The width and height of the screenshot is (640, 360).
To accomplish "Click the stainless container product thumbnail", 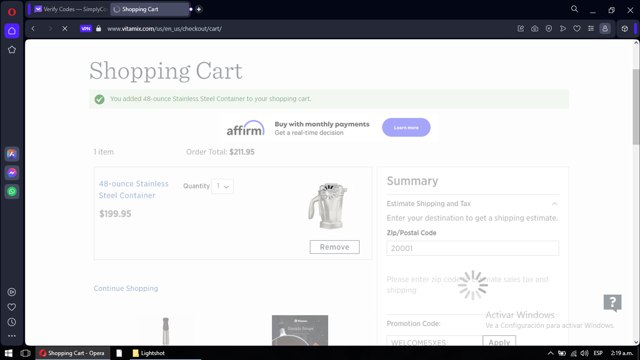I will tap(327, 206).
